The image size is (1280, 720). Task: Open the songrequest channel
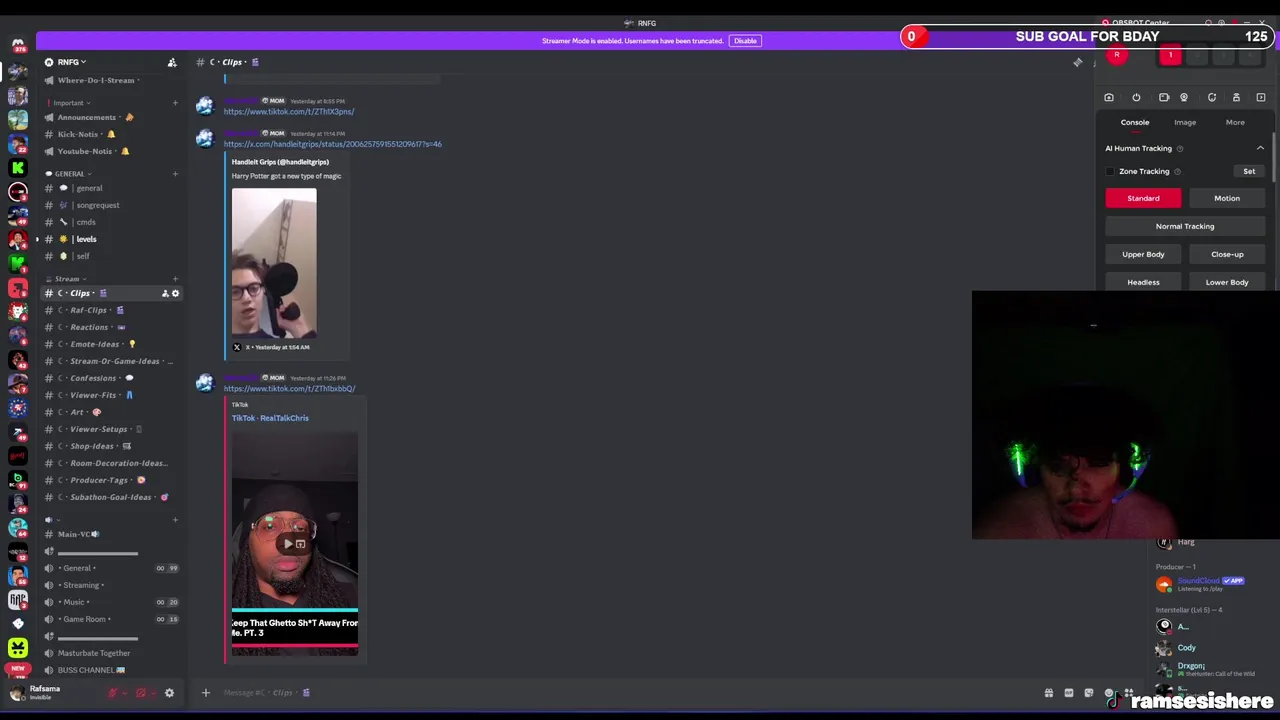[96, 205]
